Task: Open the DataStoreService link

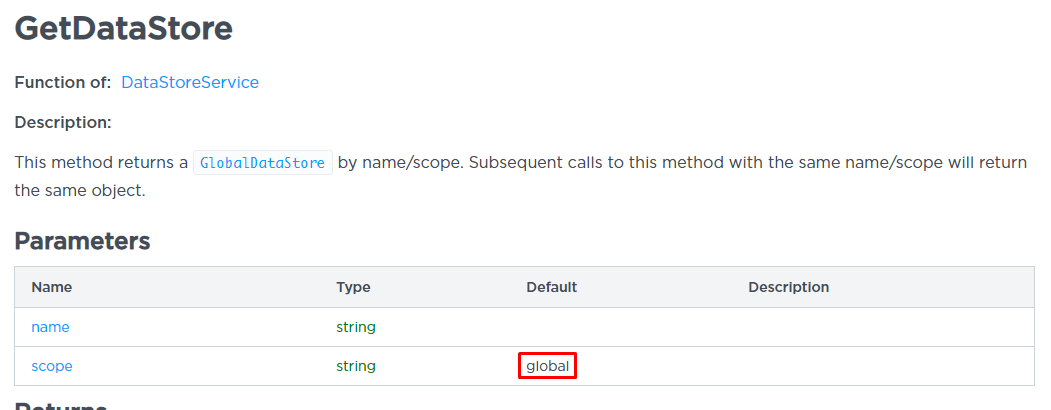Action: point(190,83)
